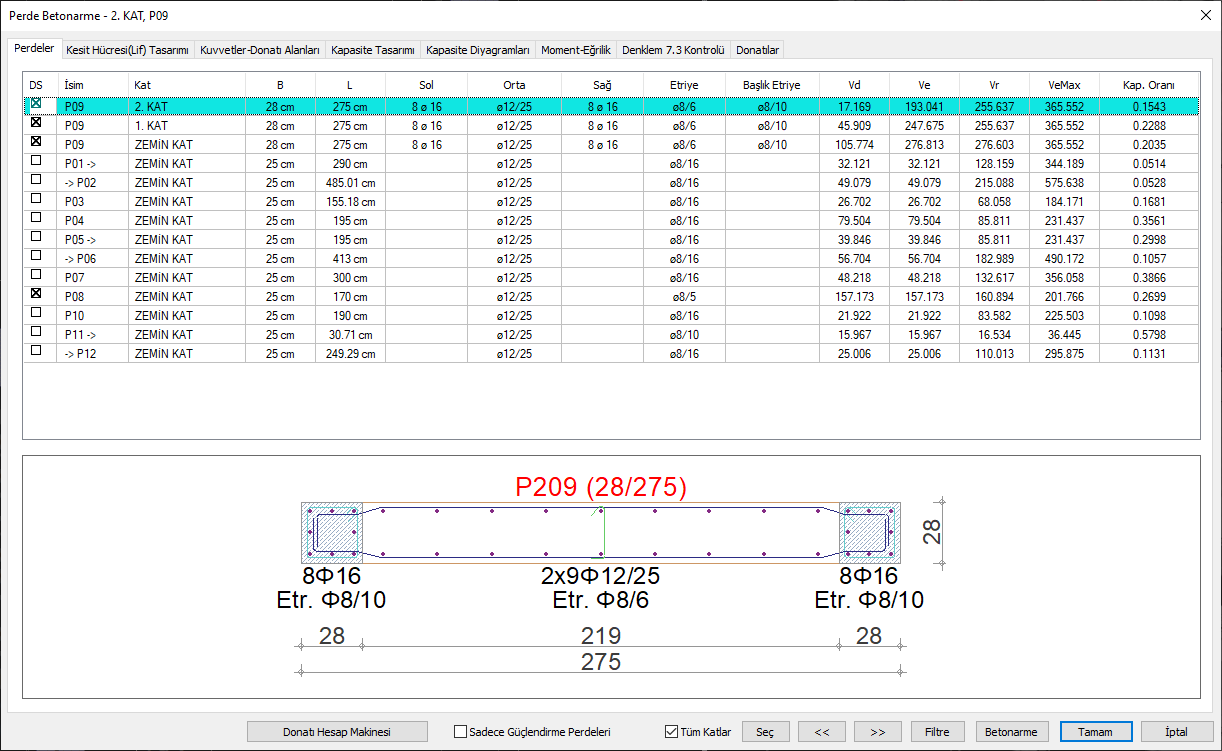Click the Etr. Φ8/6 stirrup label
This screenshot has width=1222, height=751.
coord(601,601)
